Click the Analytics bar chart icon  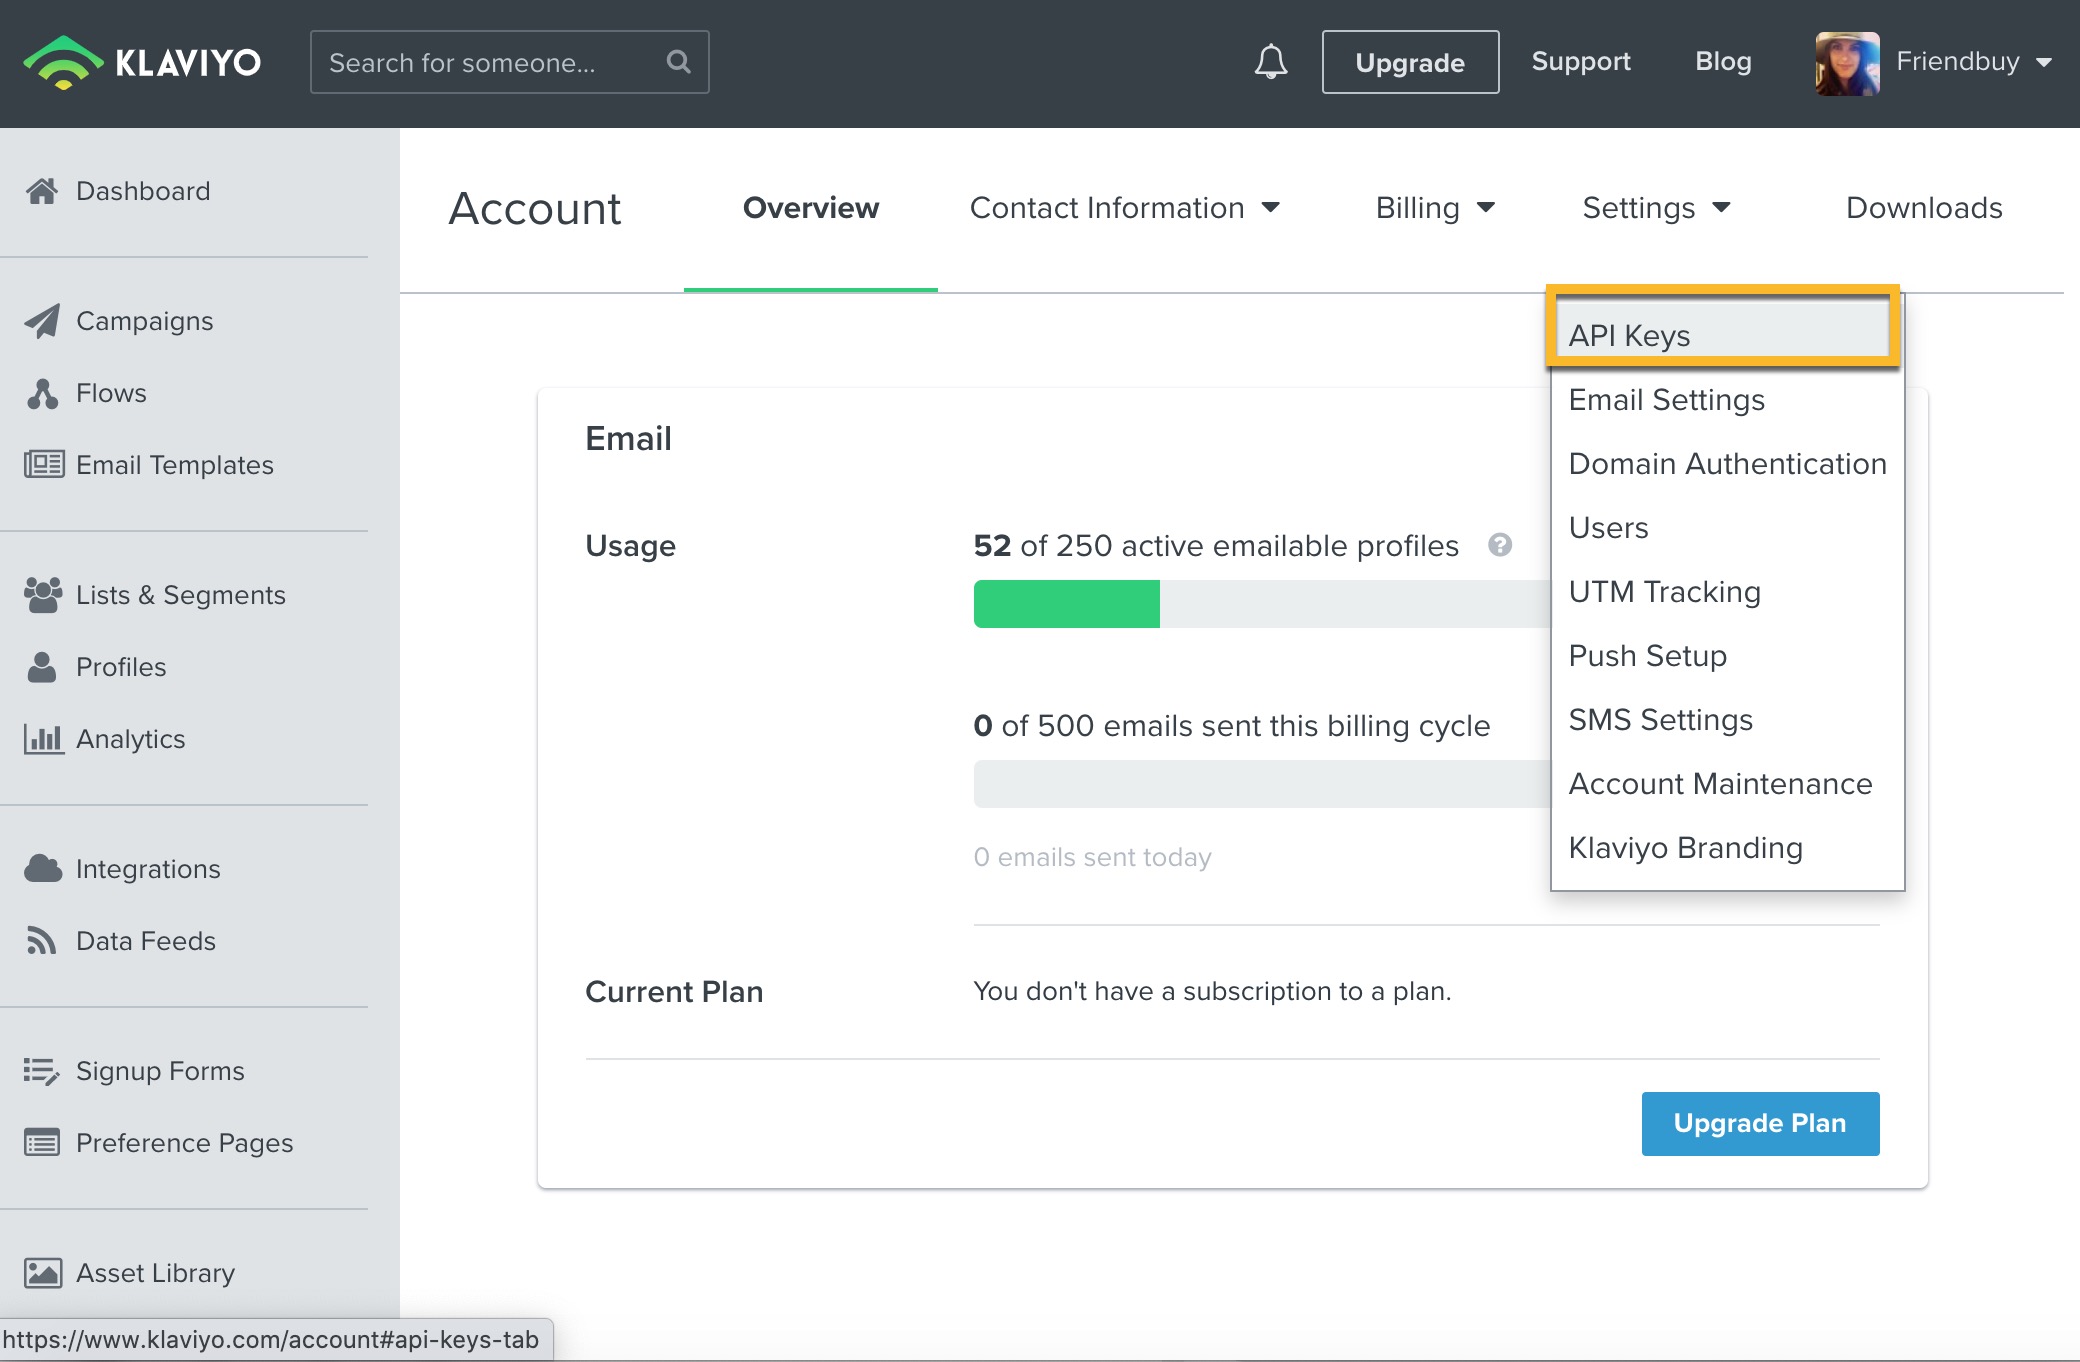43,739
